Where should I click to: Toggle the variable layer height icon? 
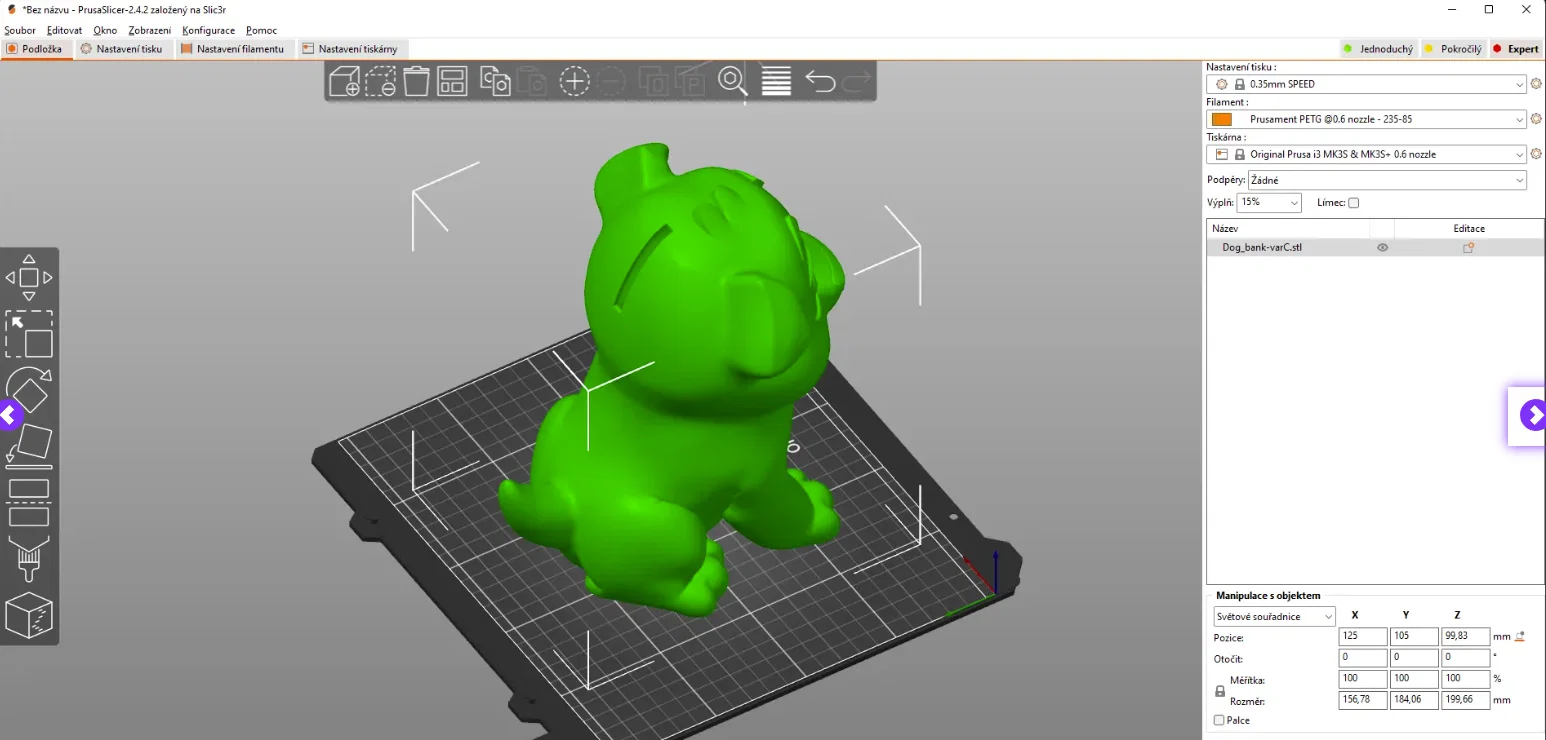pos(776,81)
